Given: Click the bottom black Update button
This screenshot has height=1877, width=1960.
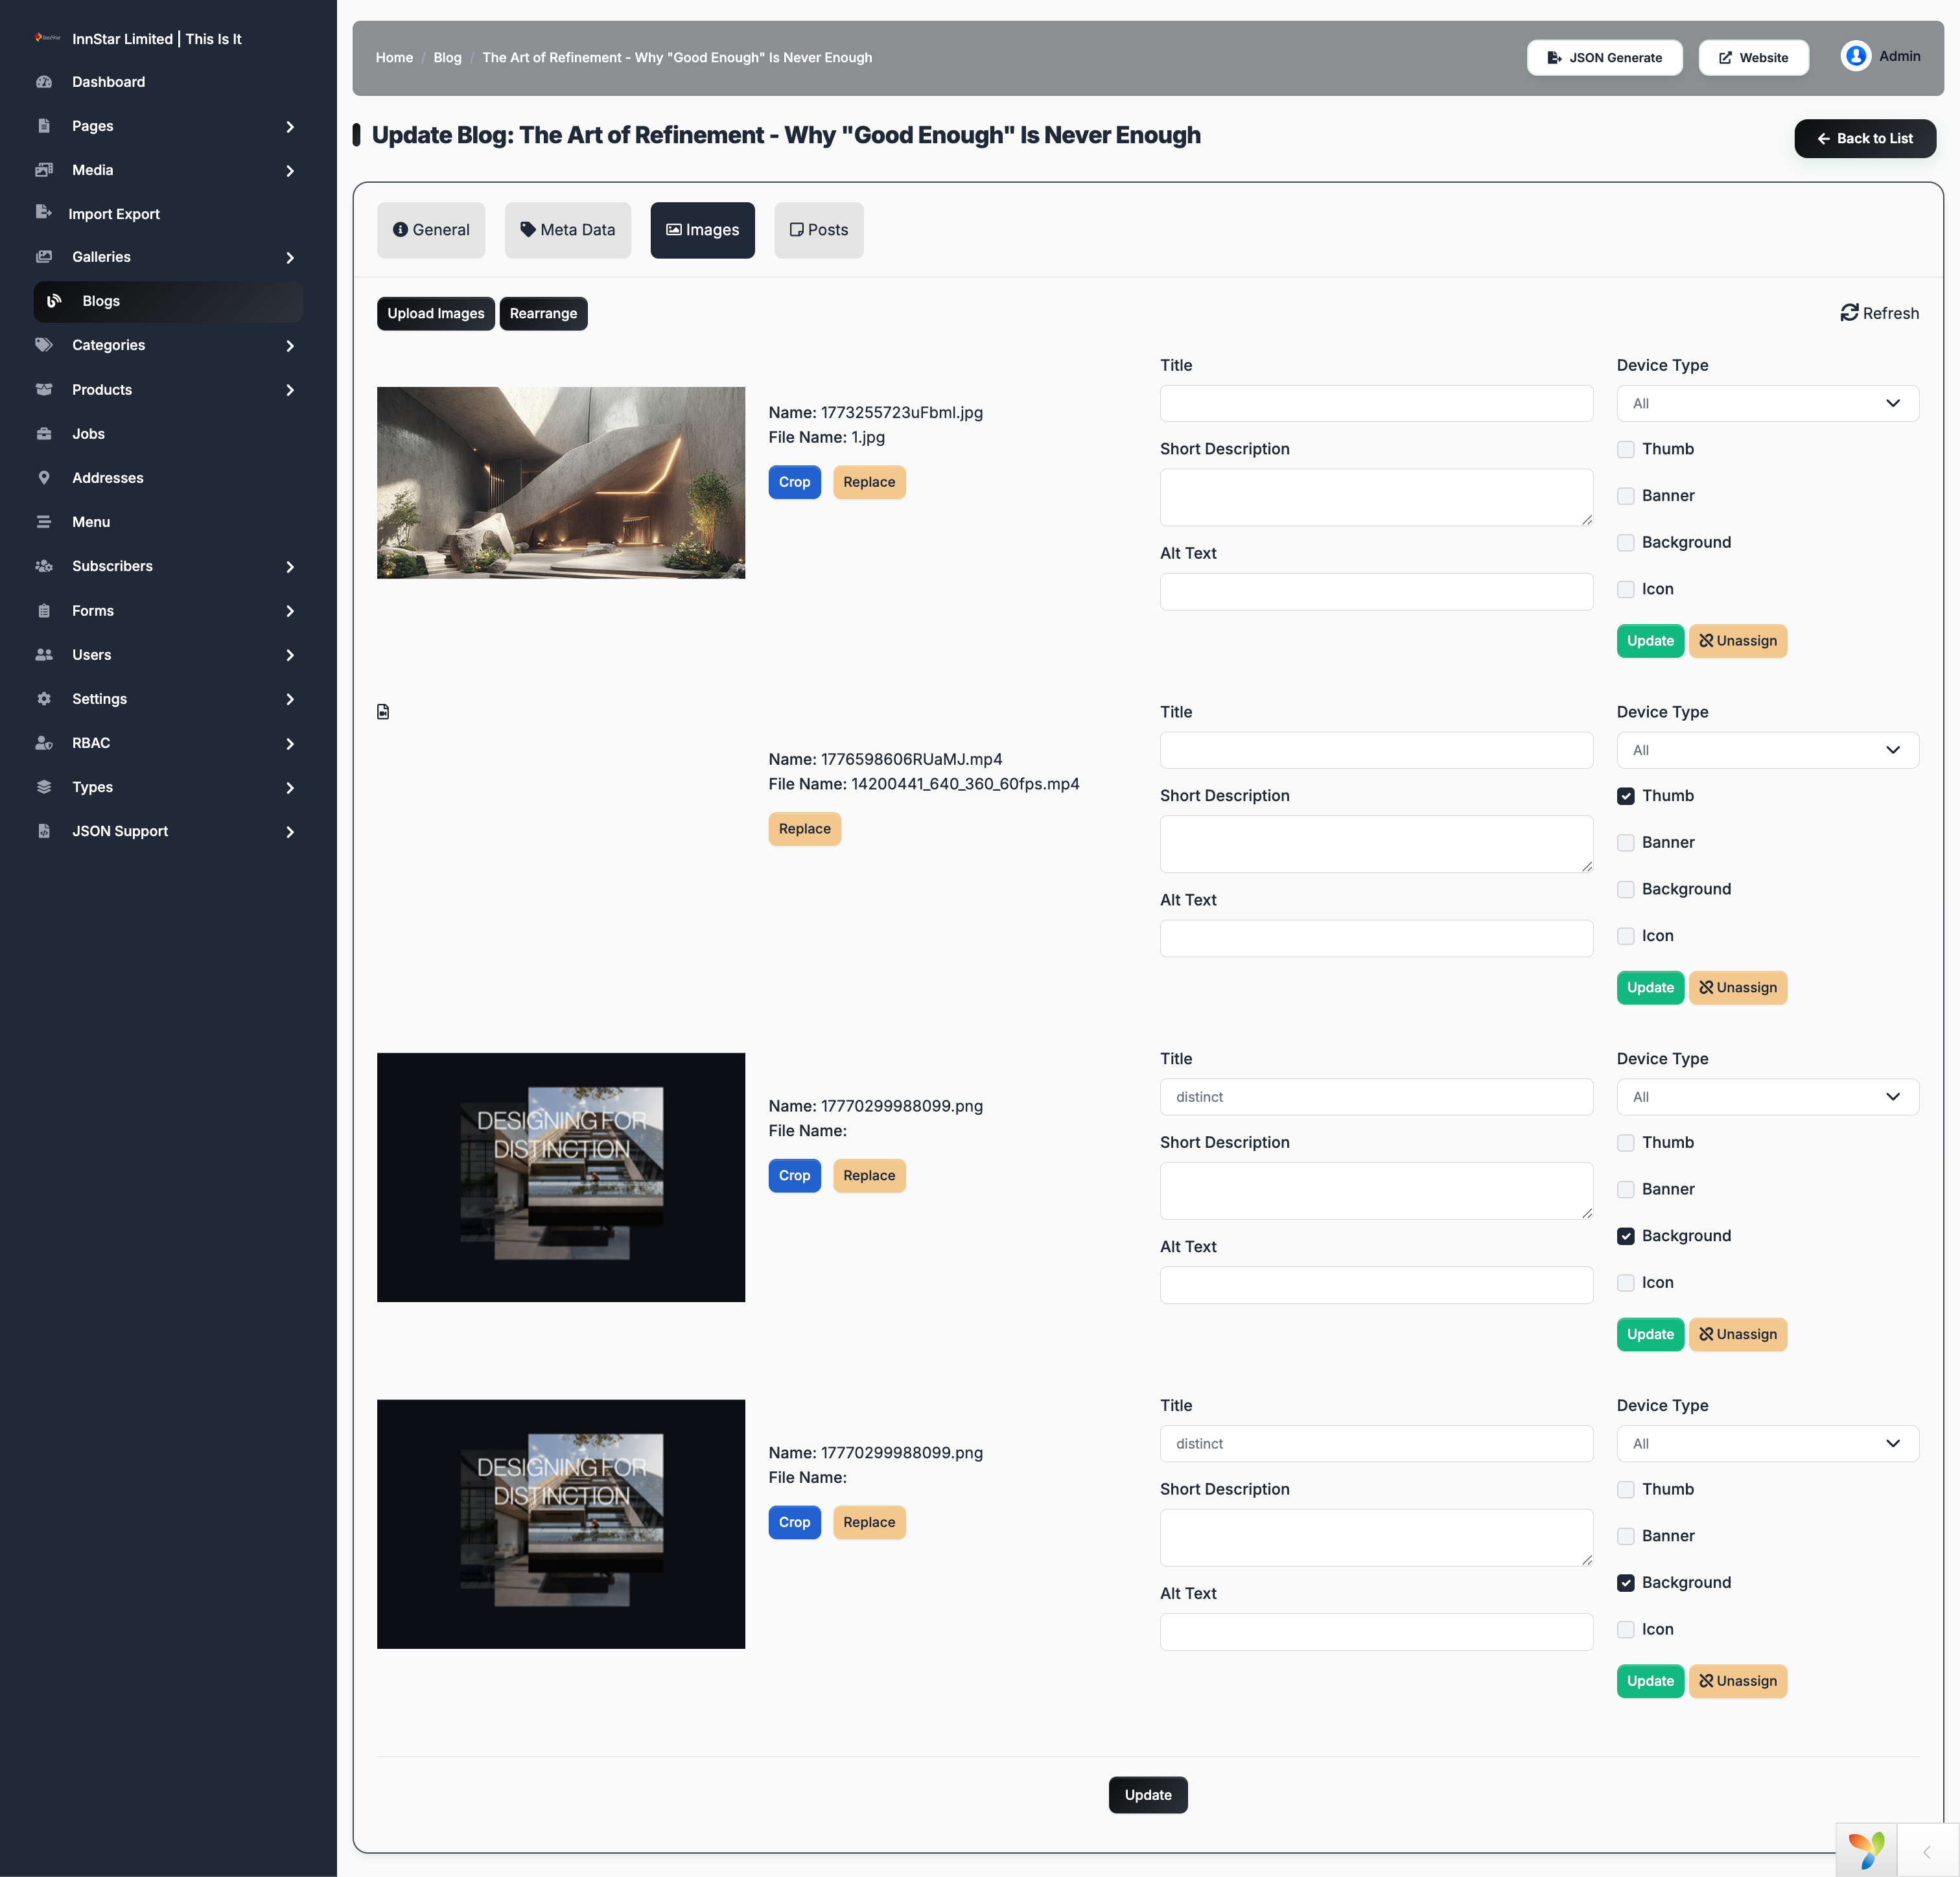Looking at the screenshot, I should [1147, 1794].
